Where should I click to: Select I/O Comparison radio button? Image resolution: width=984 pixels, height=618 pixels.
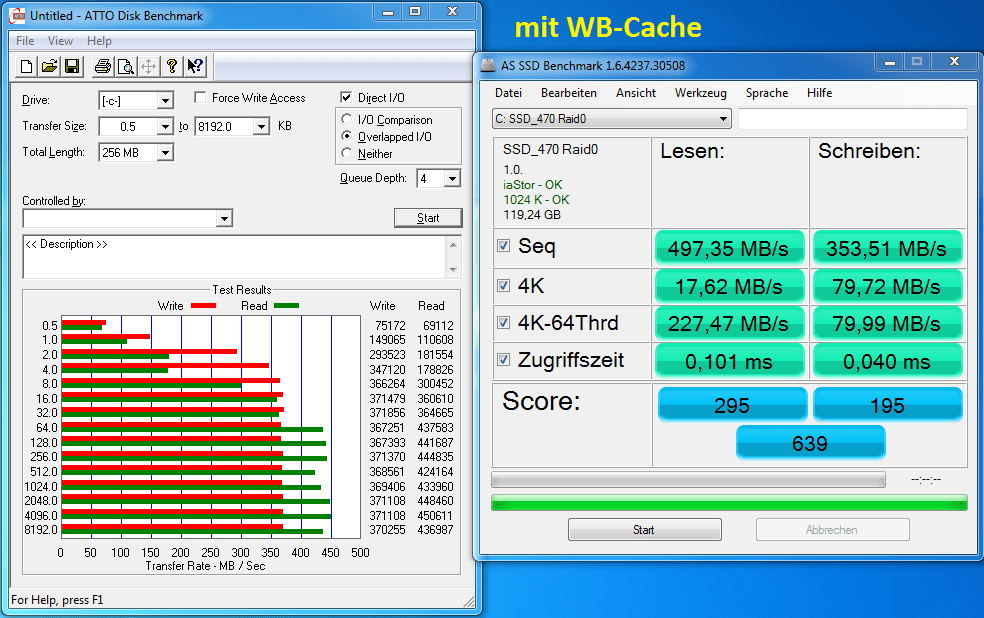pos(346,119)
